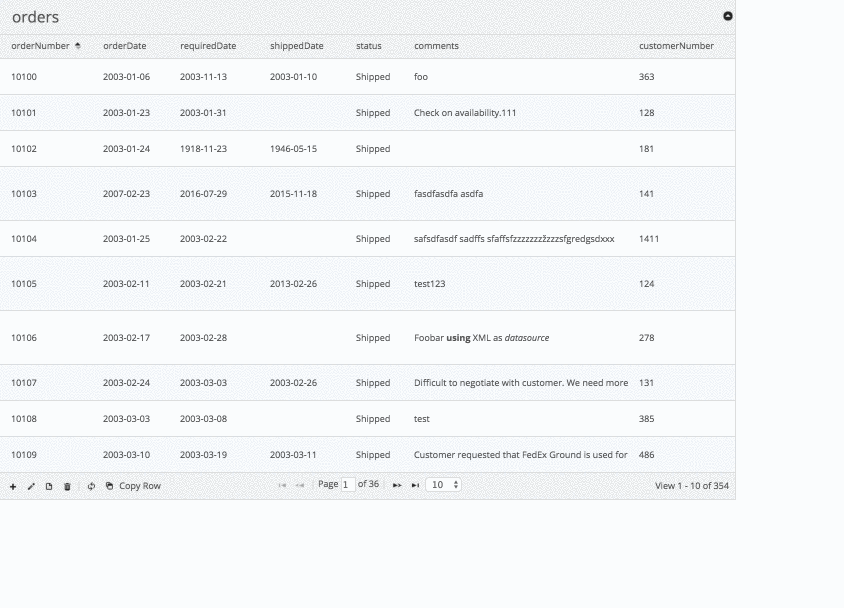Click the Shipped status in row 10108

pos(373,419)
